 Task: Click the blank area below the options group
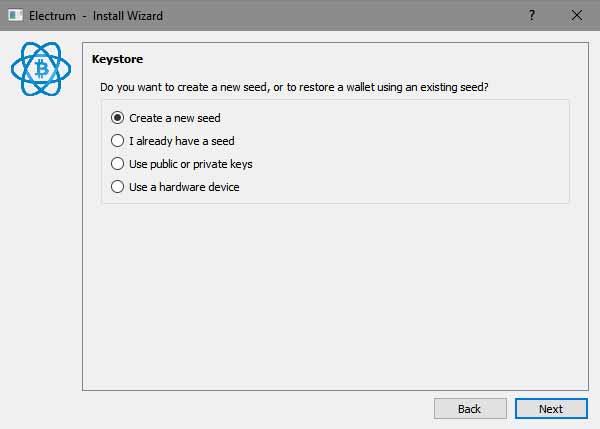(335, 297)
